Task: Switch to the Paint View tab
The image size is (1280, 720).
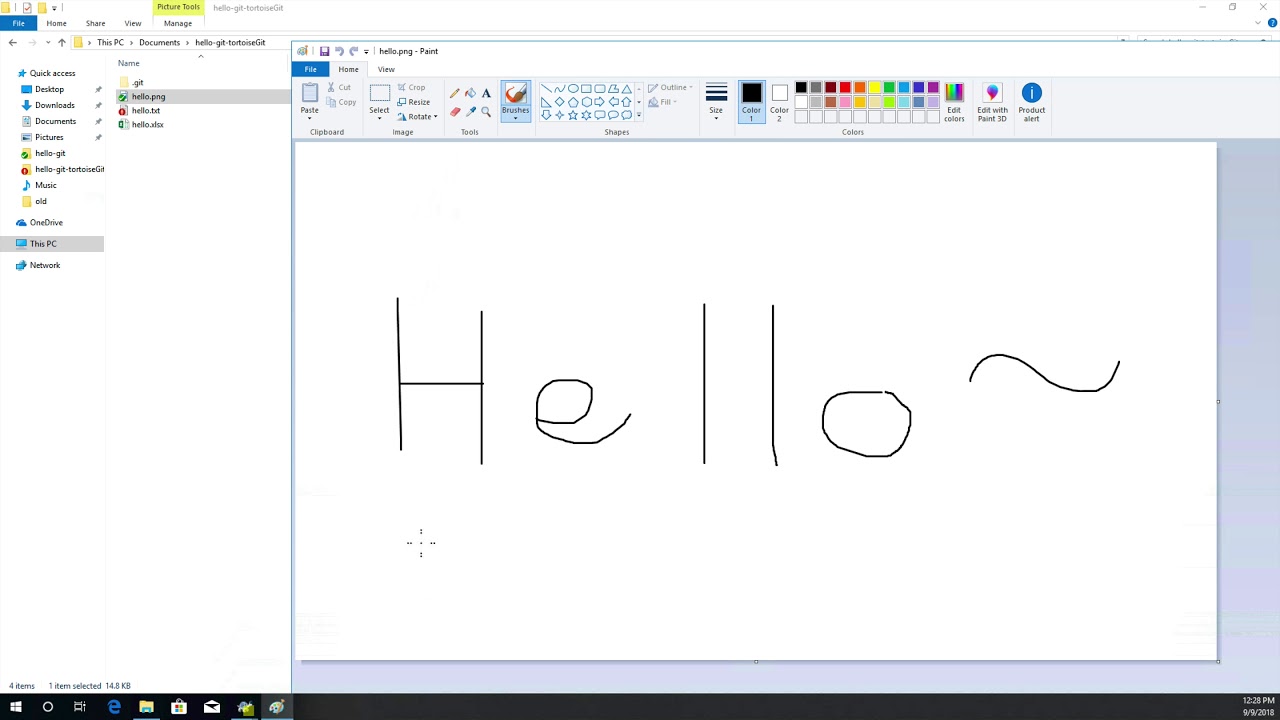Action: click(386, 69)
